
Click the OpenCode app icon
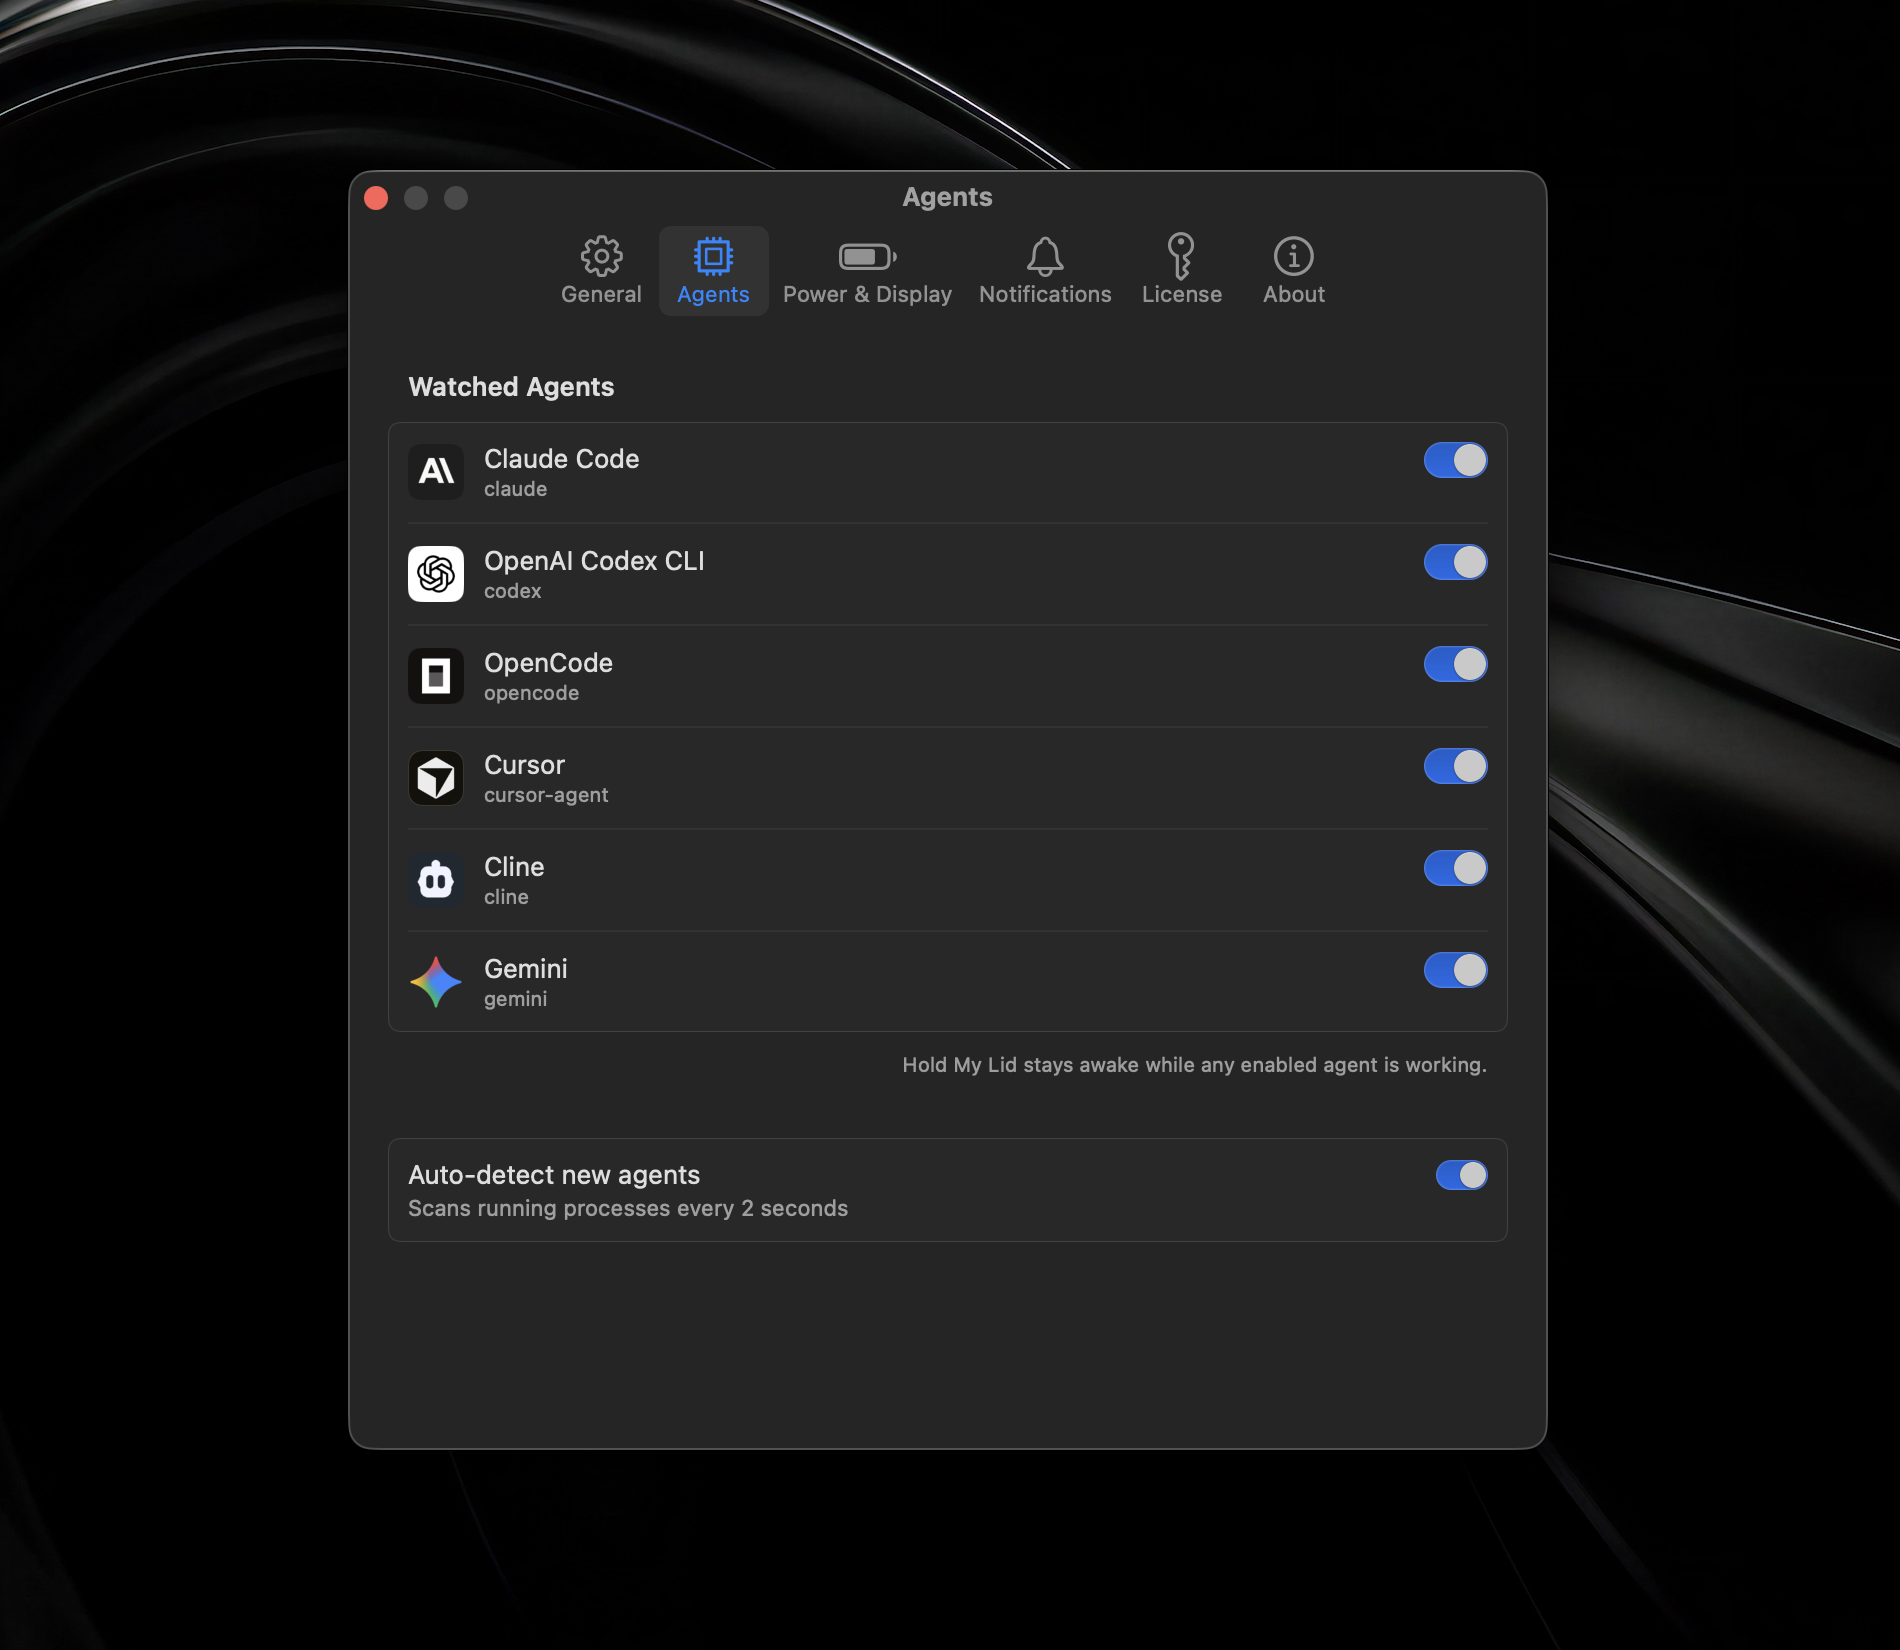[x=436, y=676]
